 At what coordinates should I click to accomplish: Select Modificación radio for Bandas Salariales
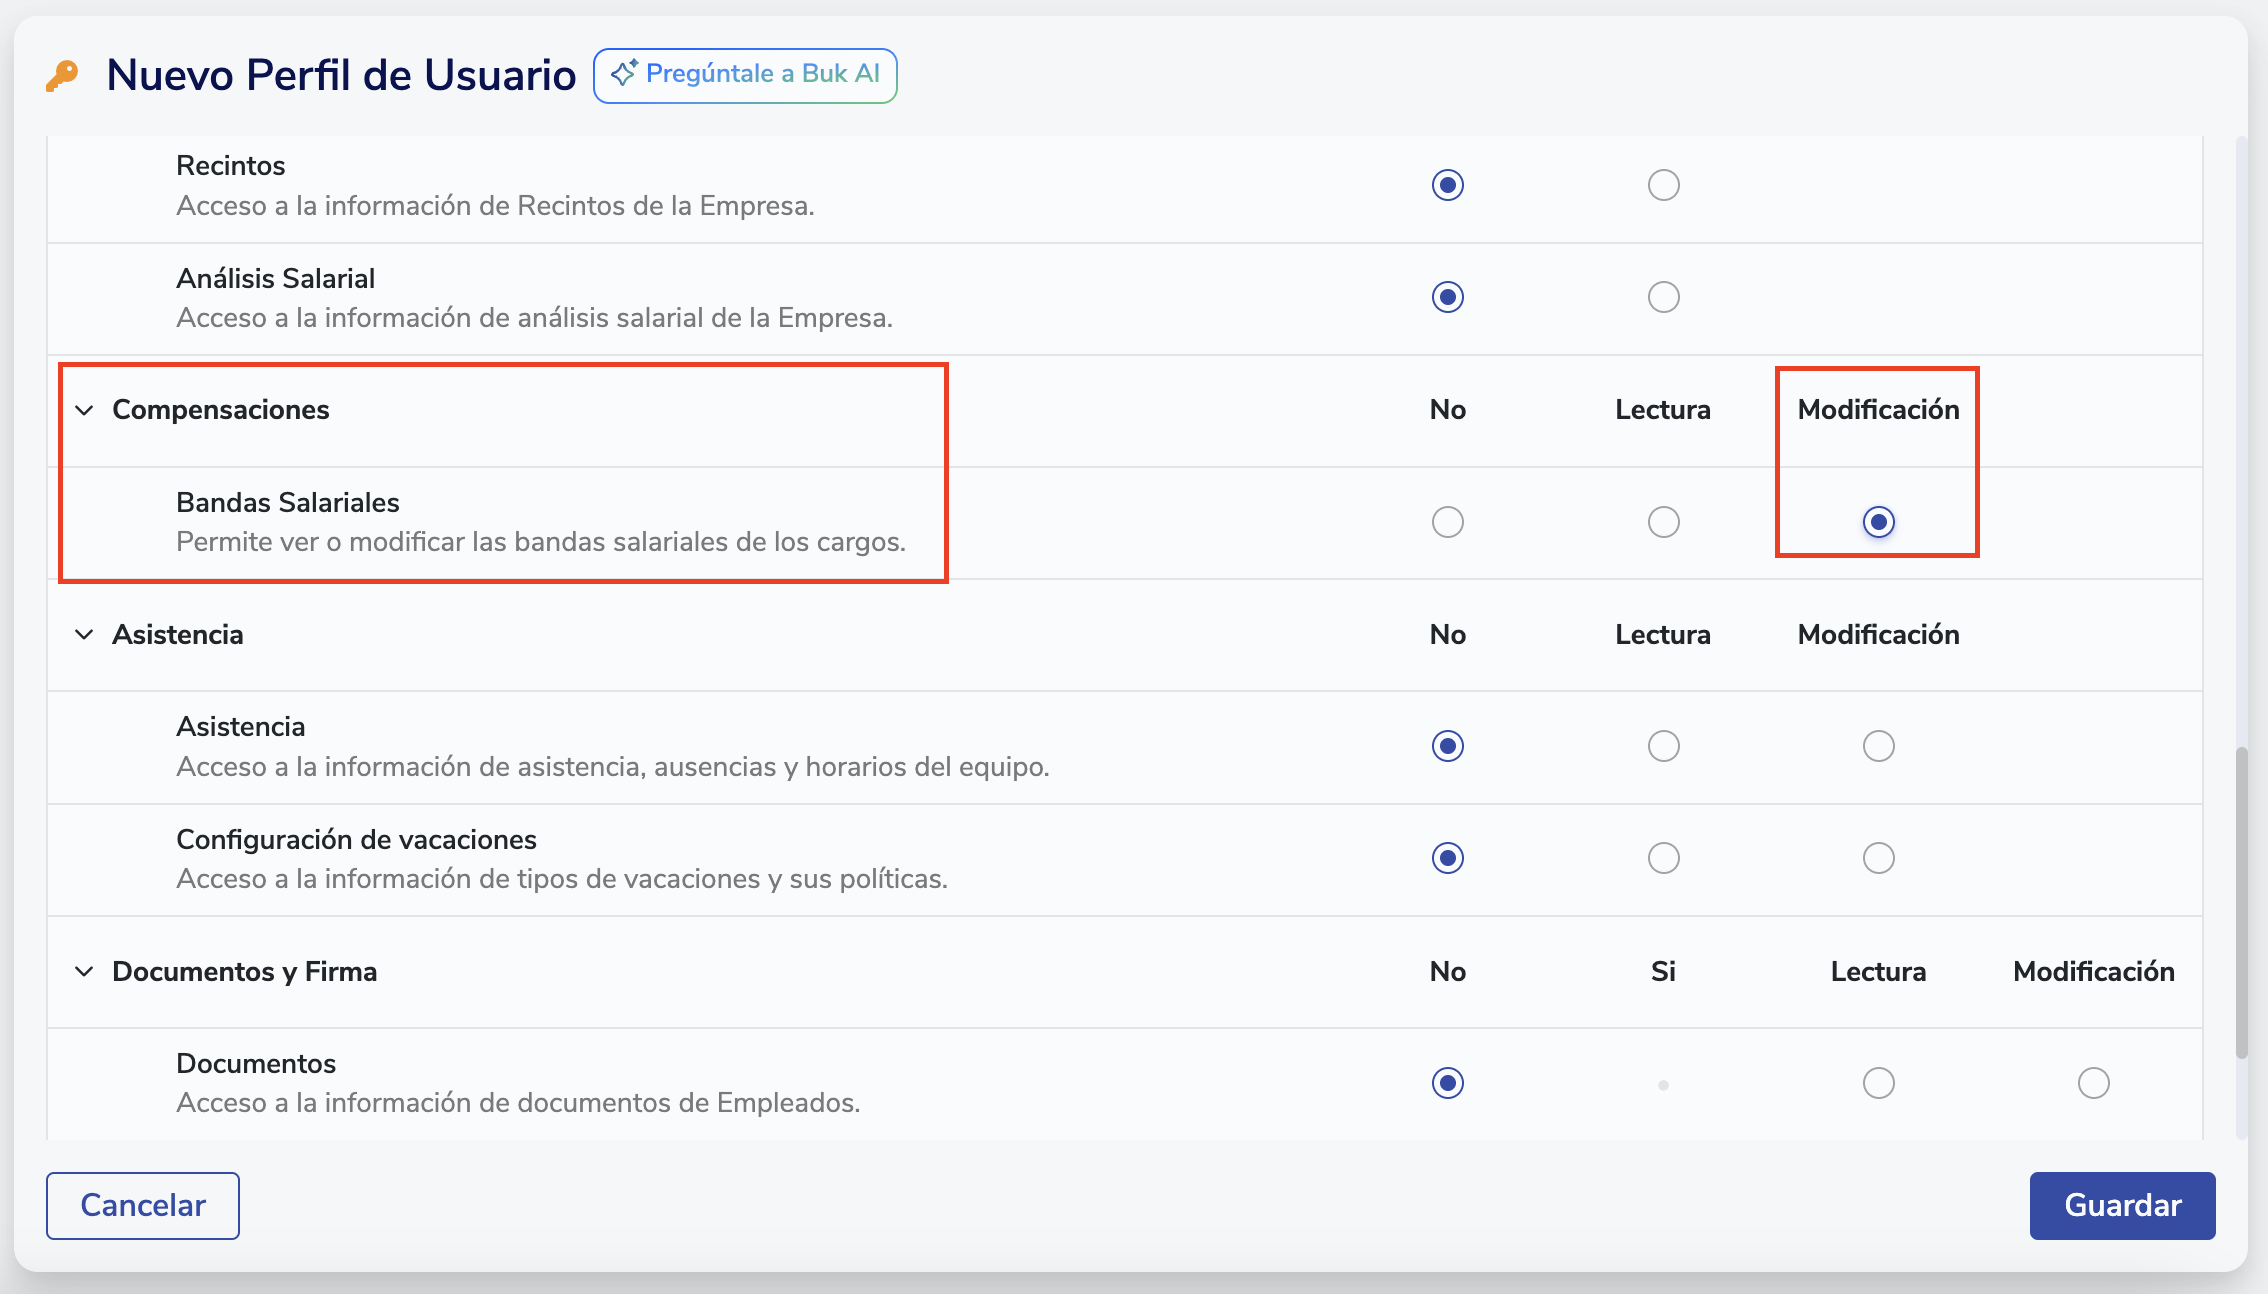1878,522
